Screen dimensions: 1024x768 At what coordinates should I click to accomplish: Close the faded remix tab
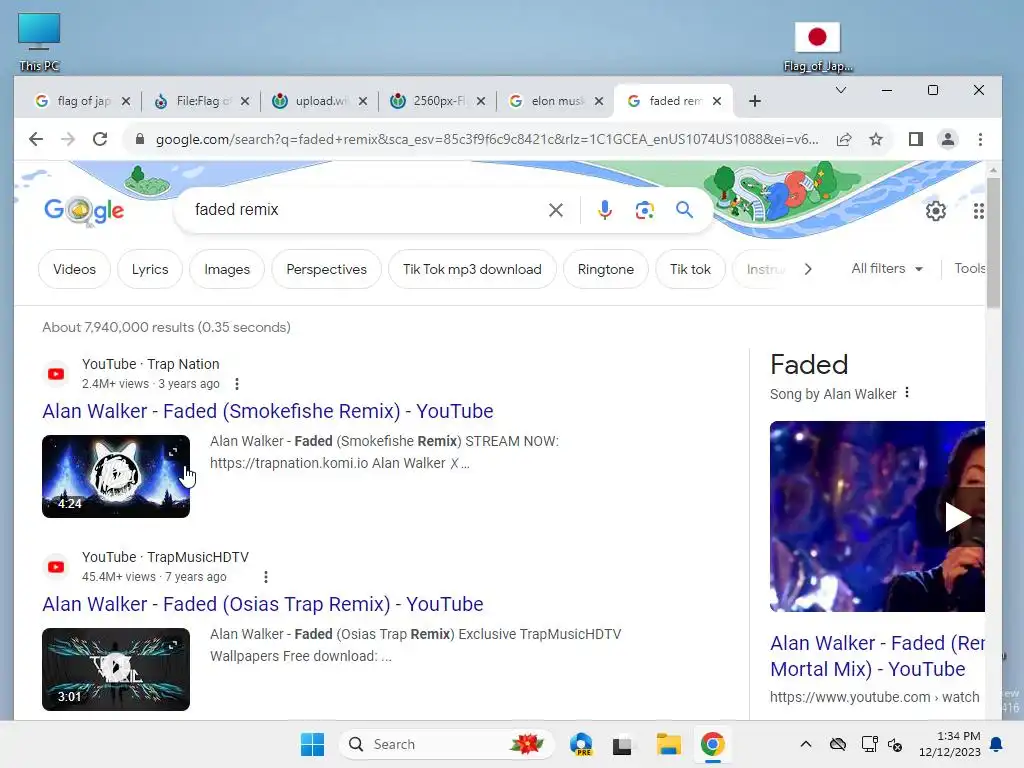click(717, 101)
